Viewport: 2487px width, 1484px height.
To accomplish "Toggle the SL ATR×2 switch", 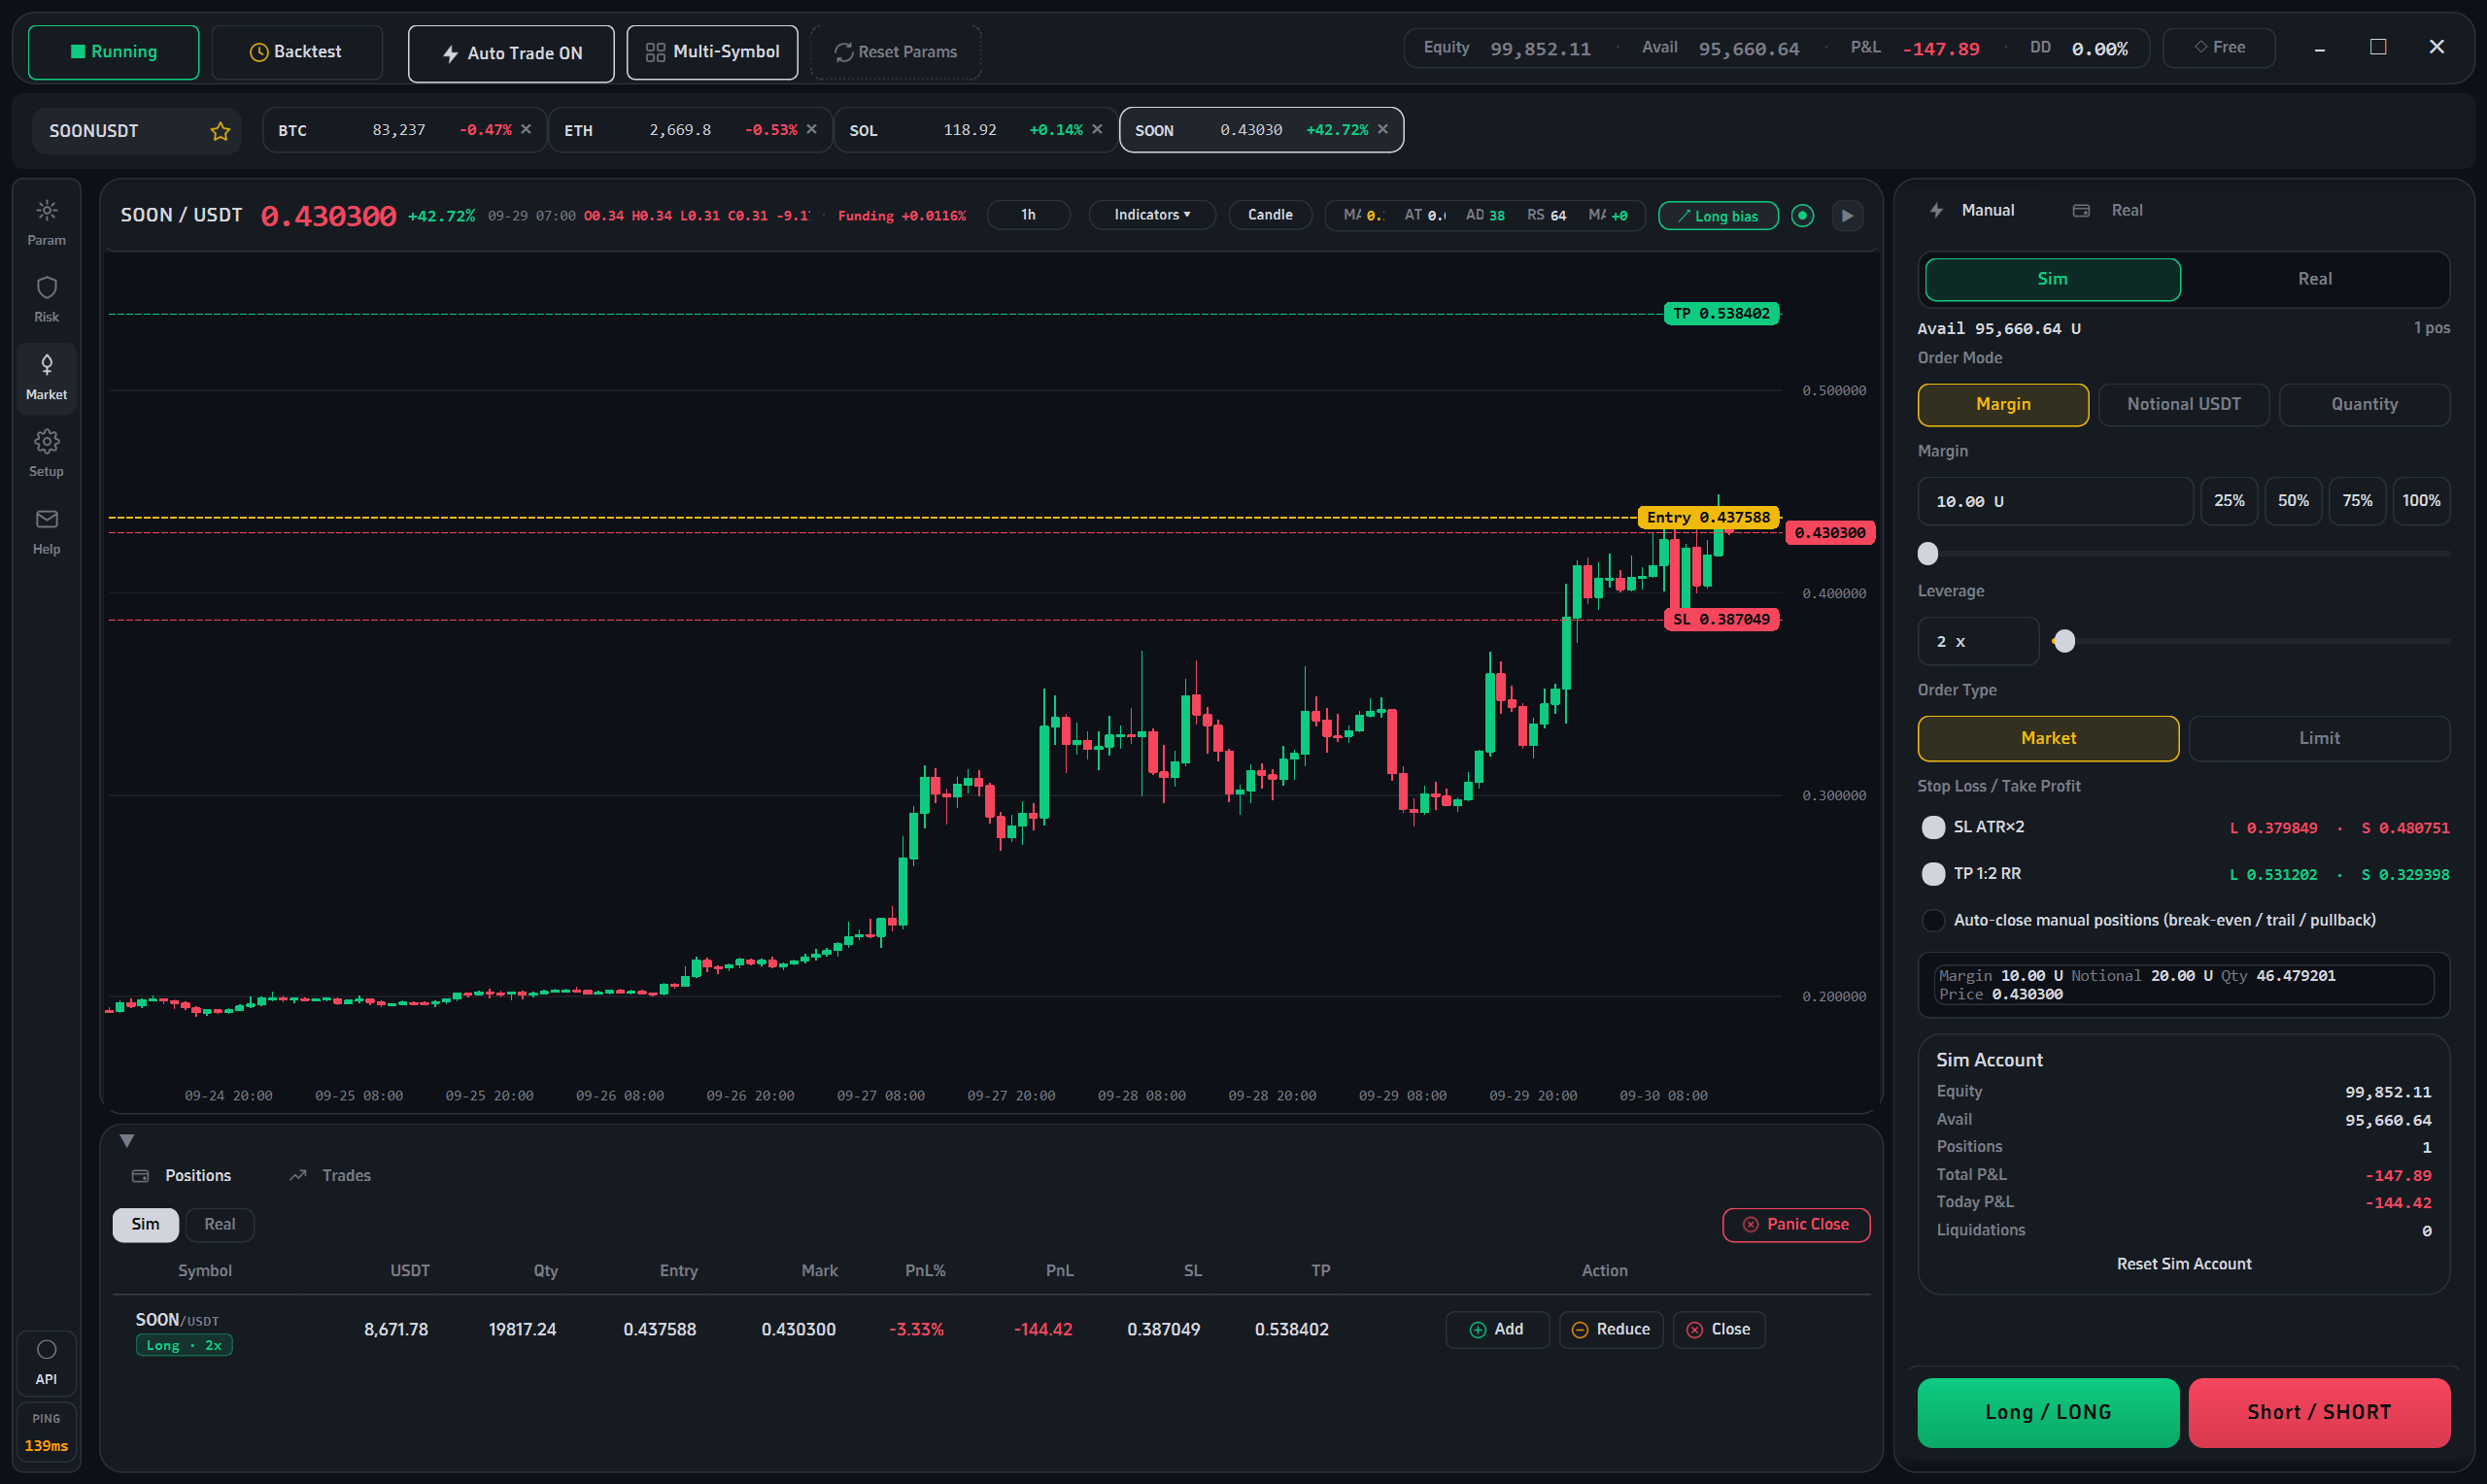I will click(x=1933, y=827).
